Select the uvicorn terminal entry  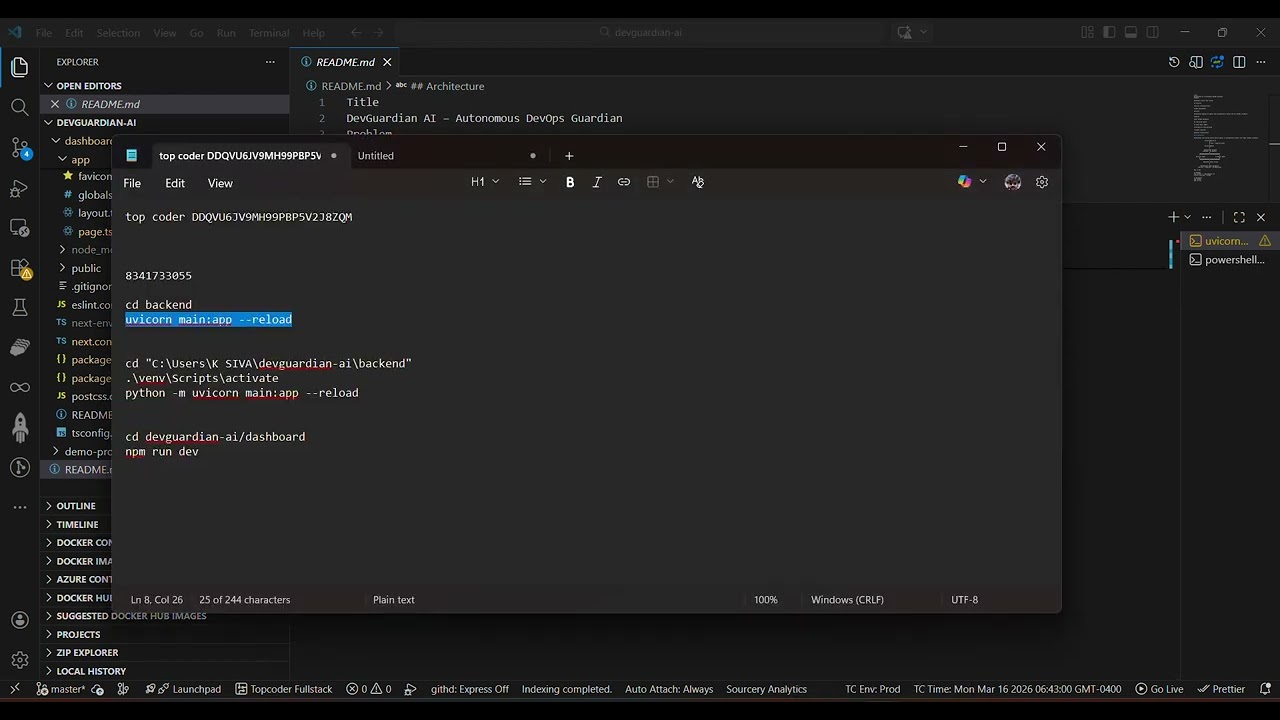coord(1228,241)
